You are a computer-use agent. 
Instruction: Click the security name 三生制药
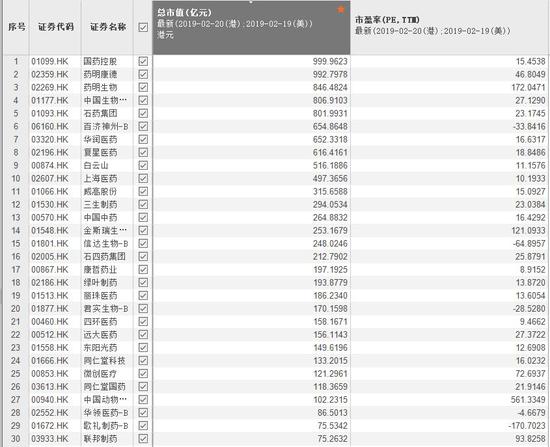coord(100,204)
